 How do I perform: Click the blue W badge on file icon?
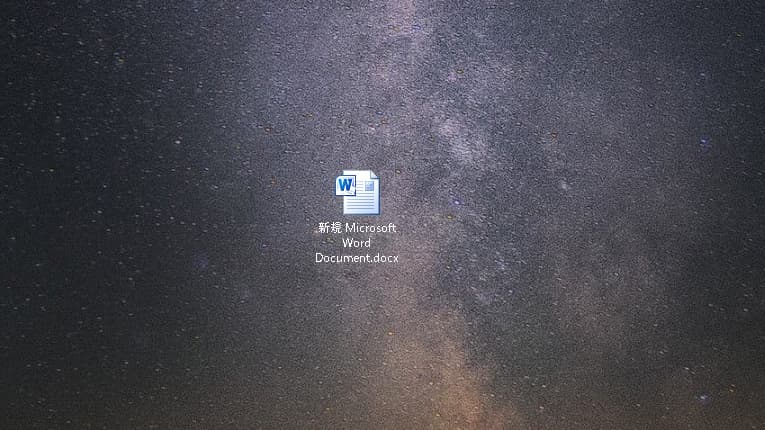tap(346, 186)
